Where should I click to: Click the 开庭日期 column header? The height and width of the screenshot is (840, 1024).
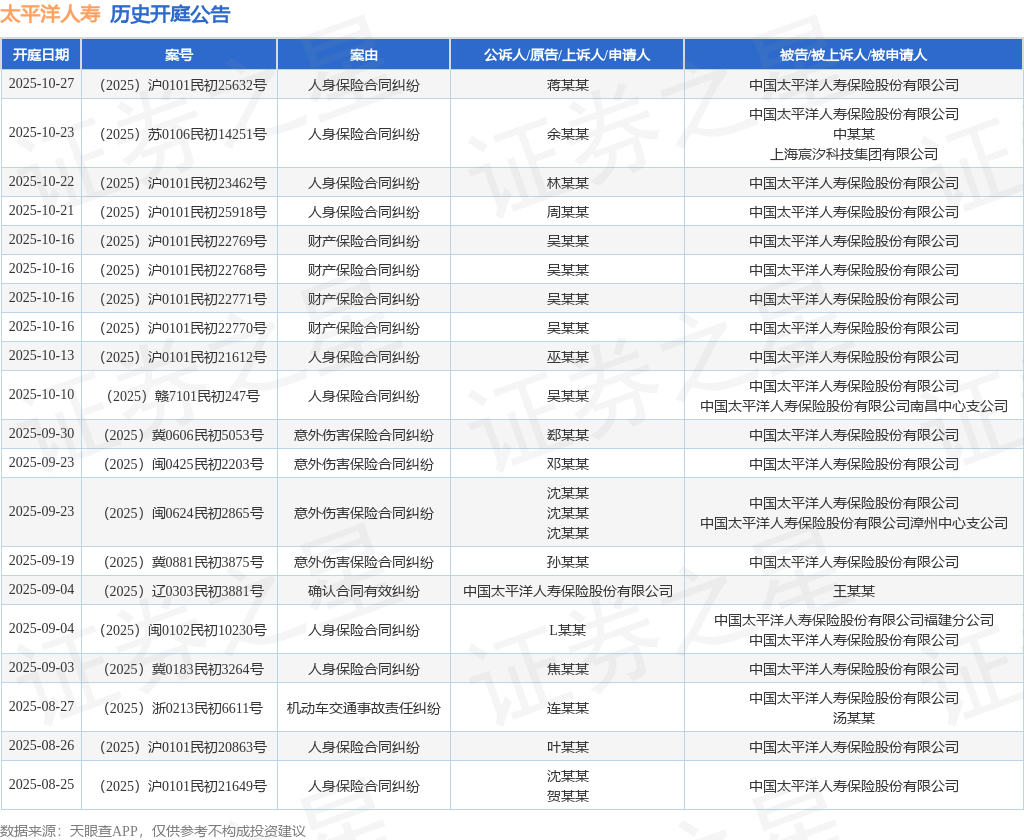41,55
